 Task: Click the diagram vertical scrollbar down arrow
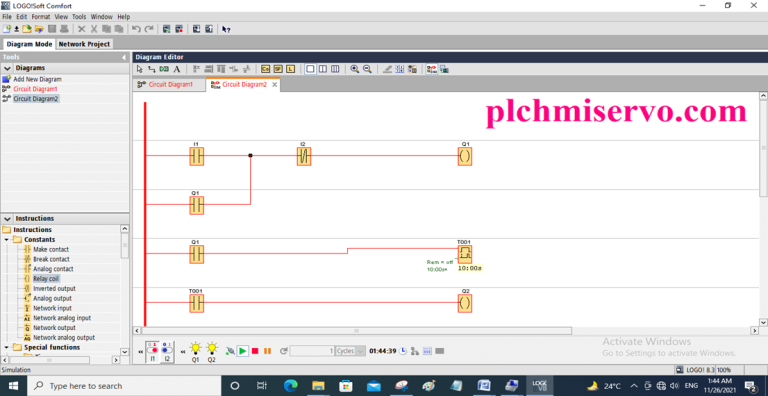(763, 322)
